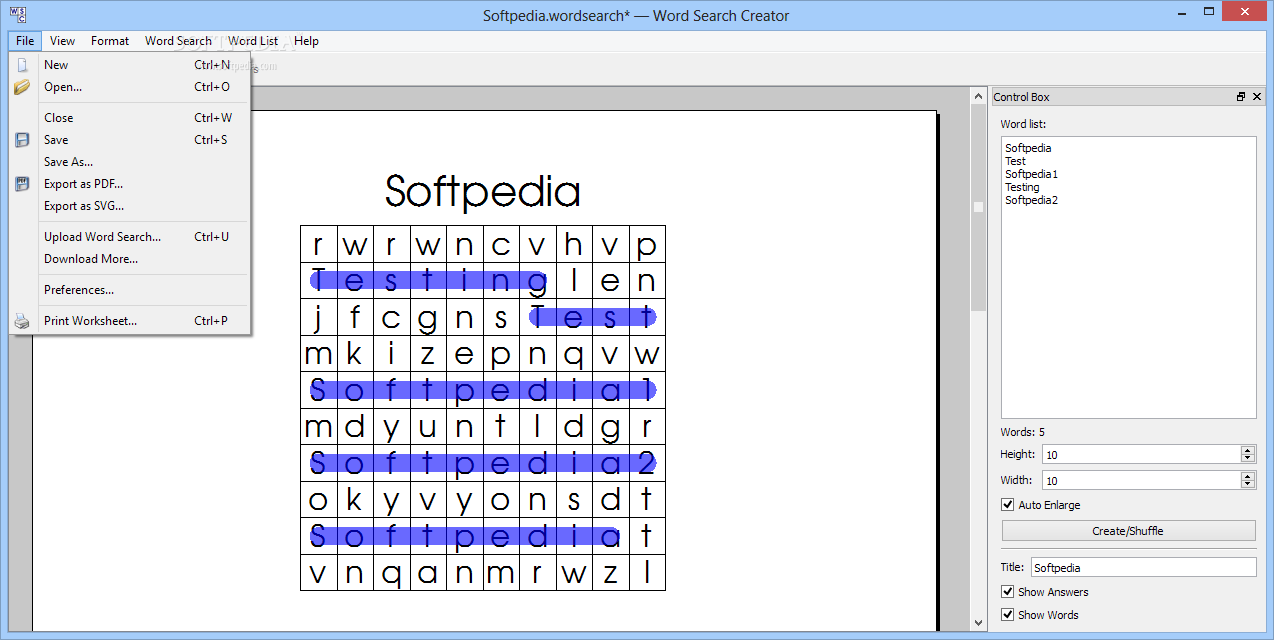The image size is (1274, 640).
Task: Toggle the Auto Enlarge checkbox
Action: (1008, 505)
